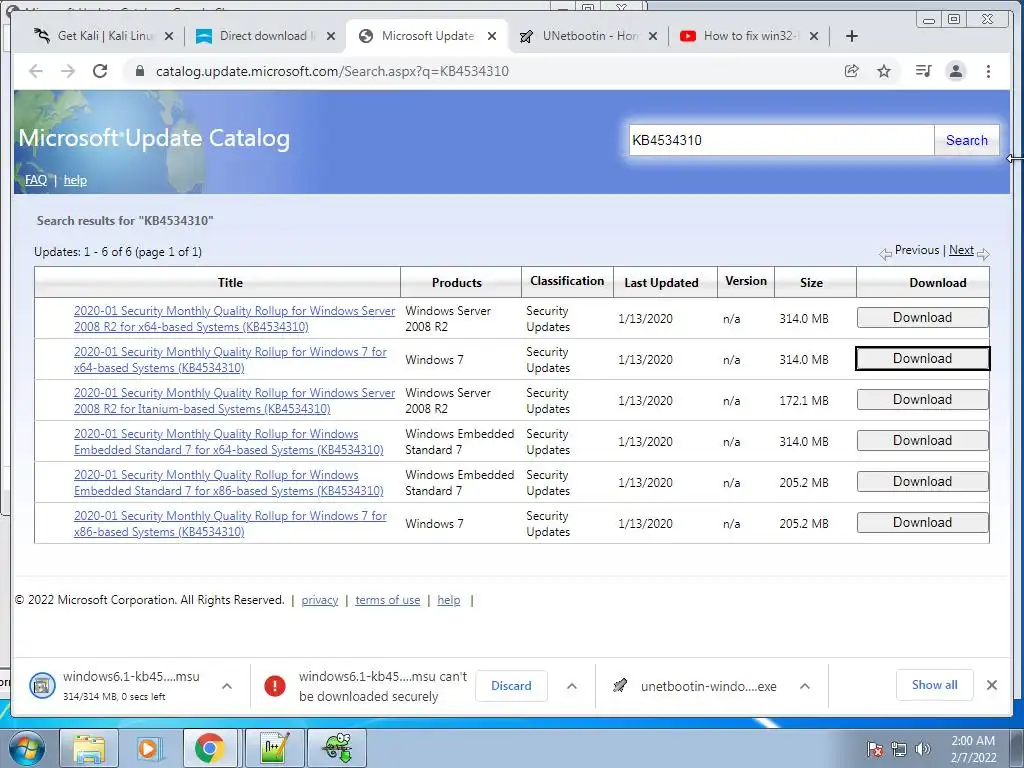Sort by Size column header
1024x768 pixels.
[x=811, y=282]
